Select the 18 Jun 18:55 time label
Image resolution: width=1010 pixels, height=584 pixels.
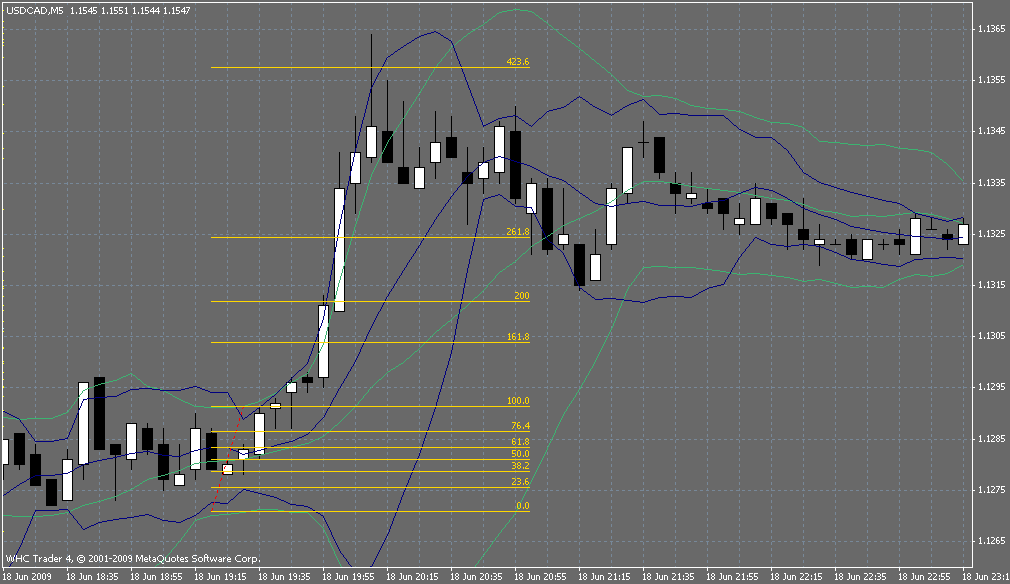(x=157, y=576)
